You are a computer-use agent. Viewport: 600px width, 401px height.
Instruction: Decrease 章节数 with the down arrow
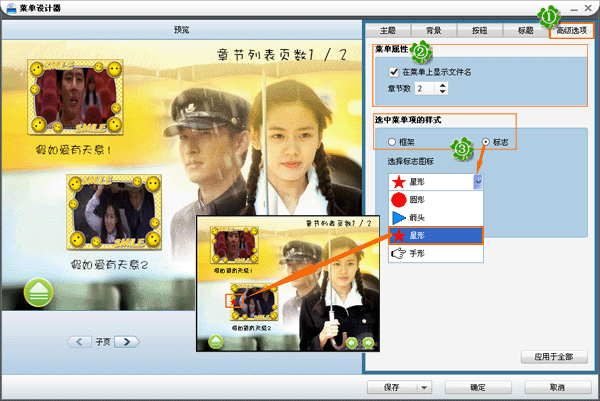(443, 91)
